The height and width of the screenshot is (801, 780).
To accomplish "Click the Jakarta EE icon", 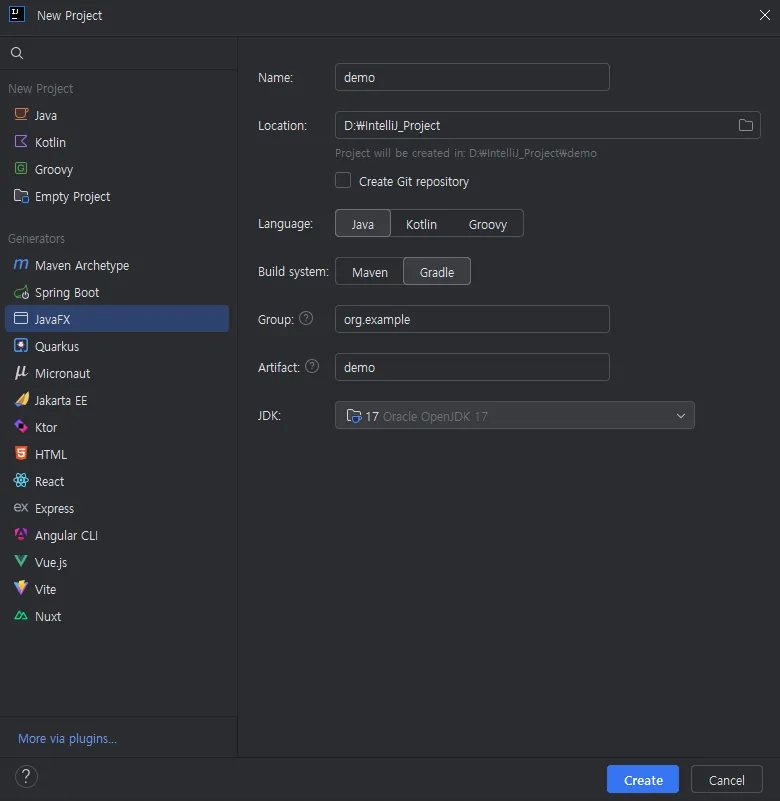I will pyautogui.click(x=21, y=399).
